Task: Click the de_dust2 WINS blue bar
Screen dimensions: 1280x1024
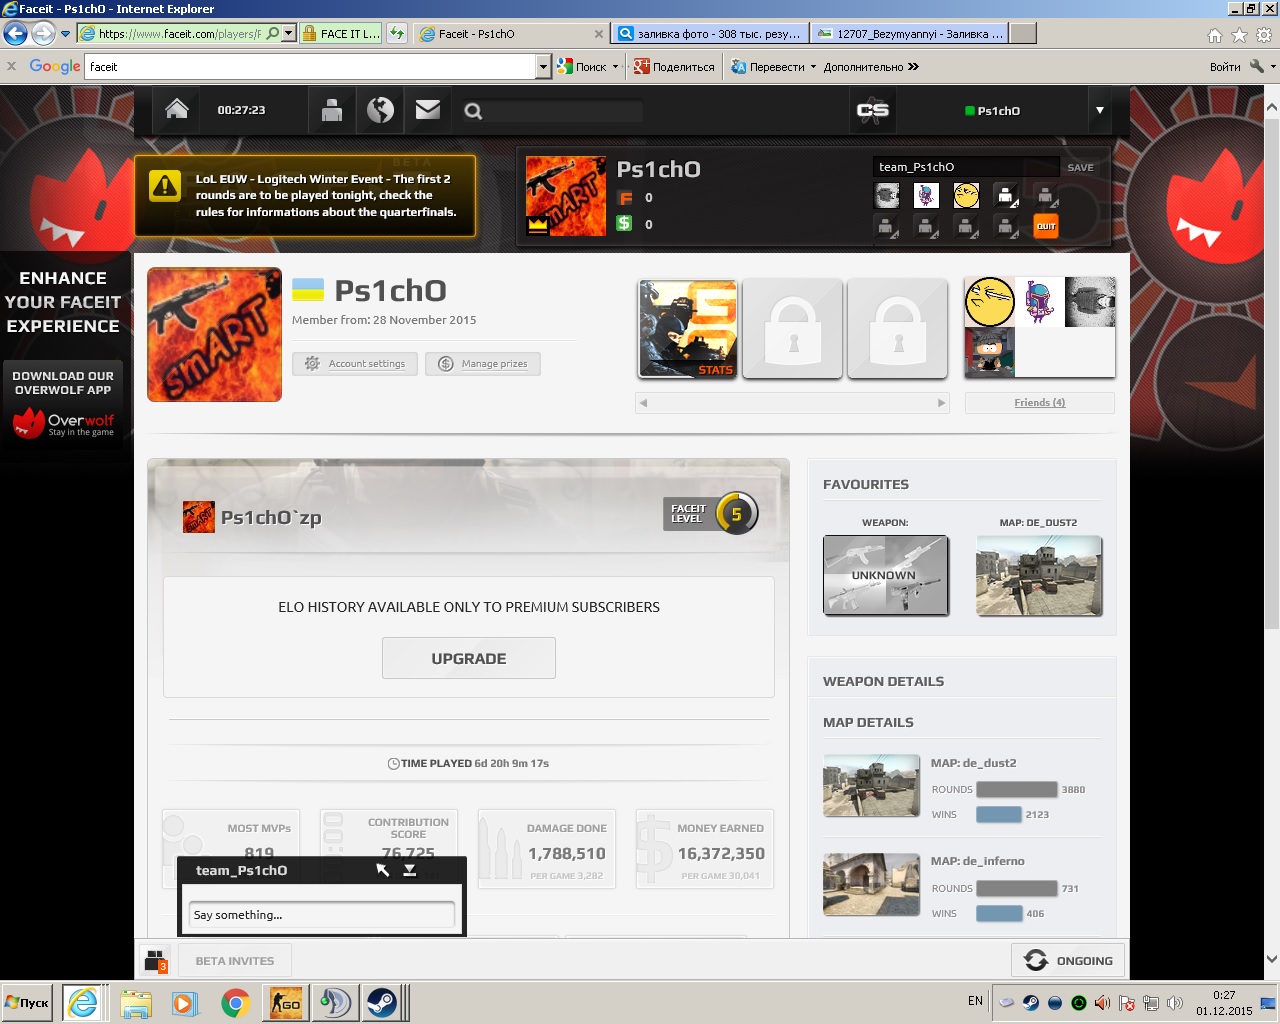Action: 998,814
